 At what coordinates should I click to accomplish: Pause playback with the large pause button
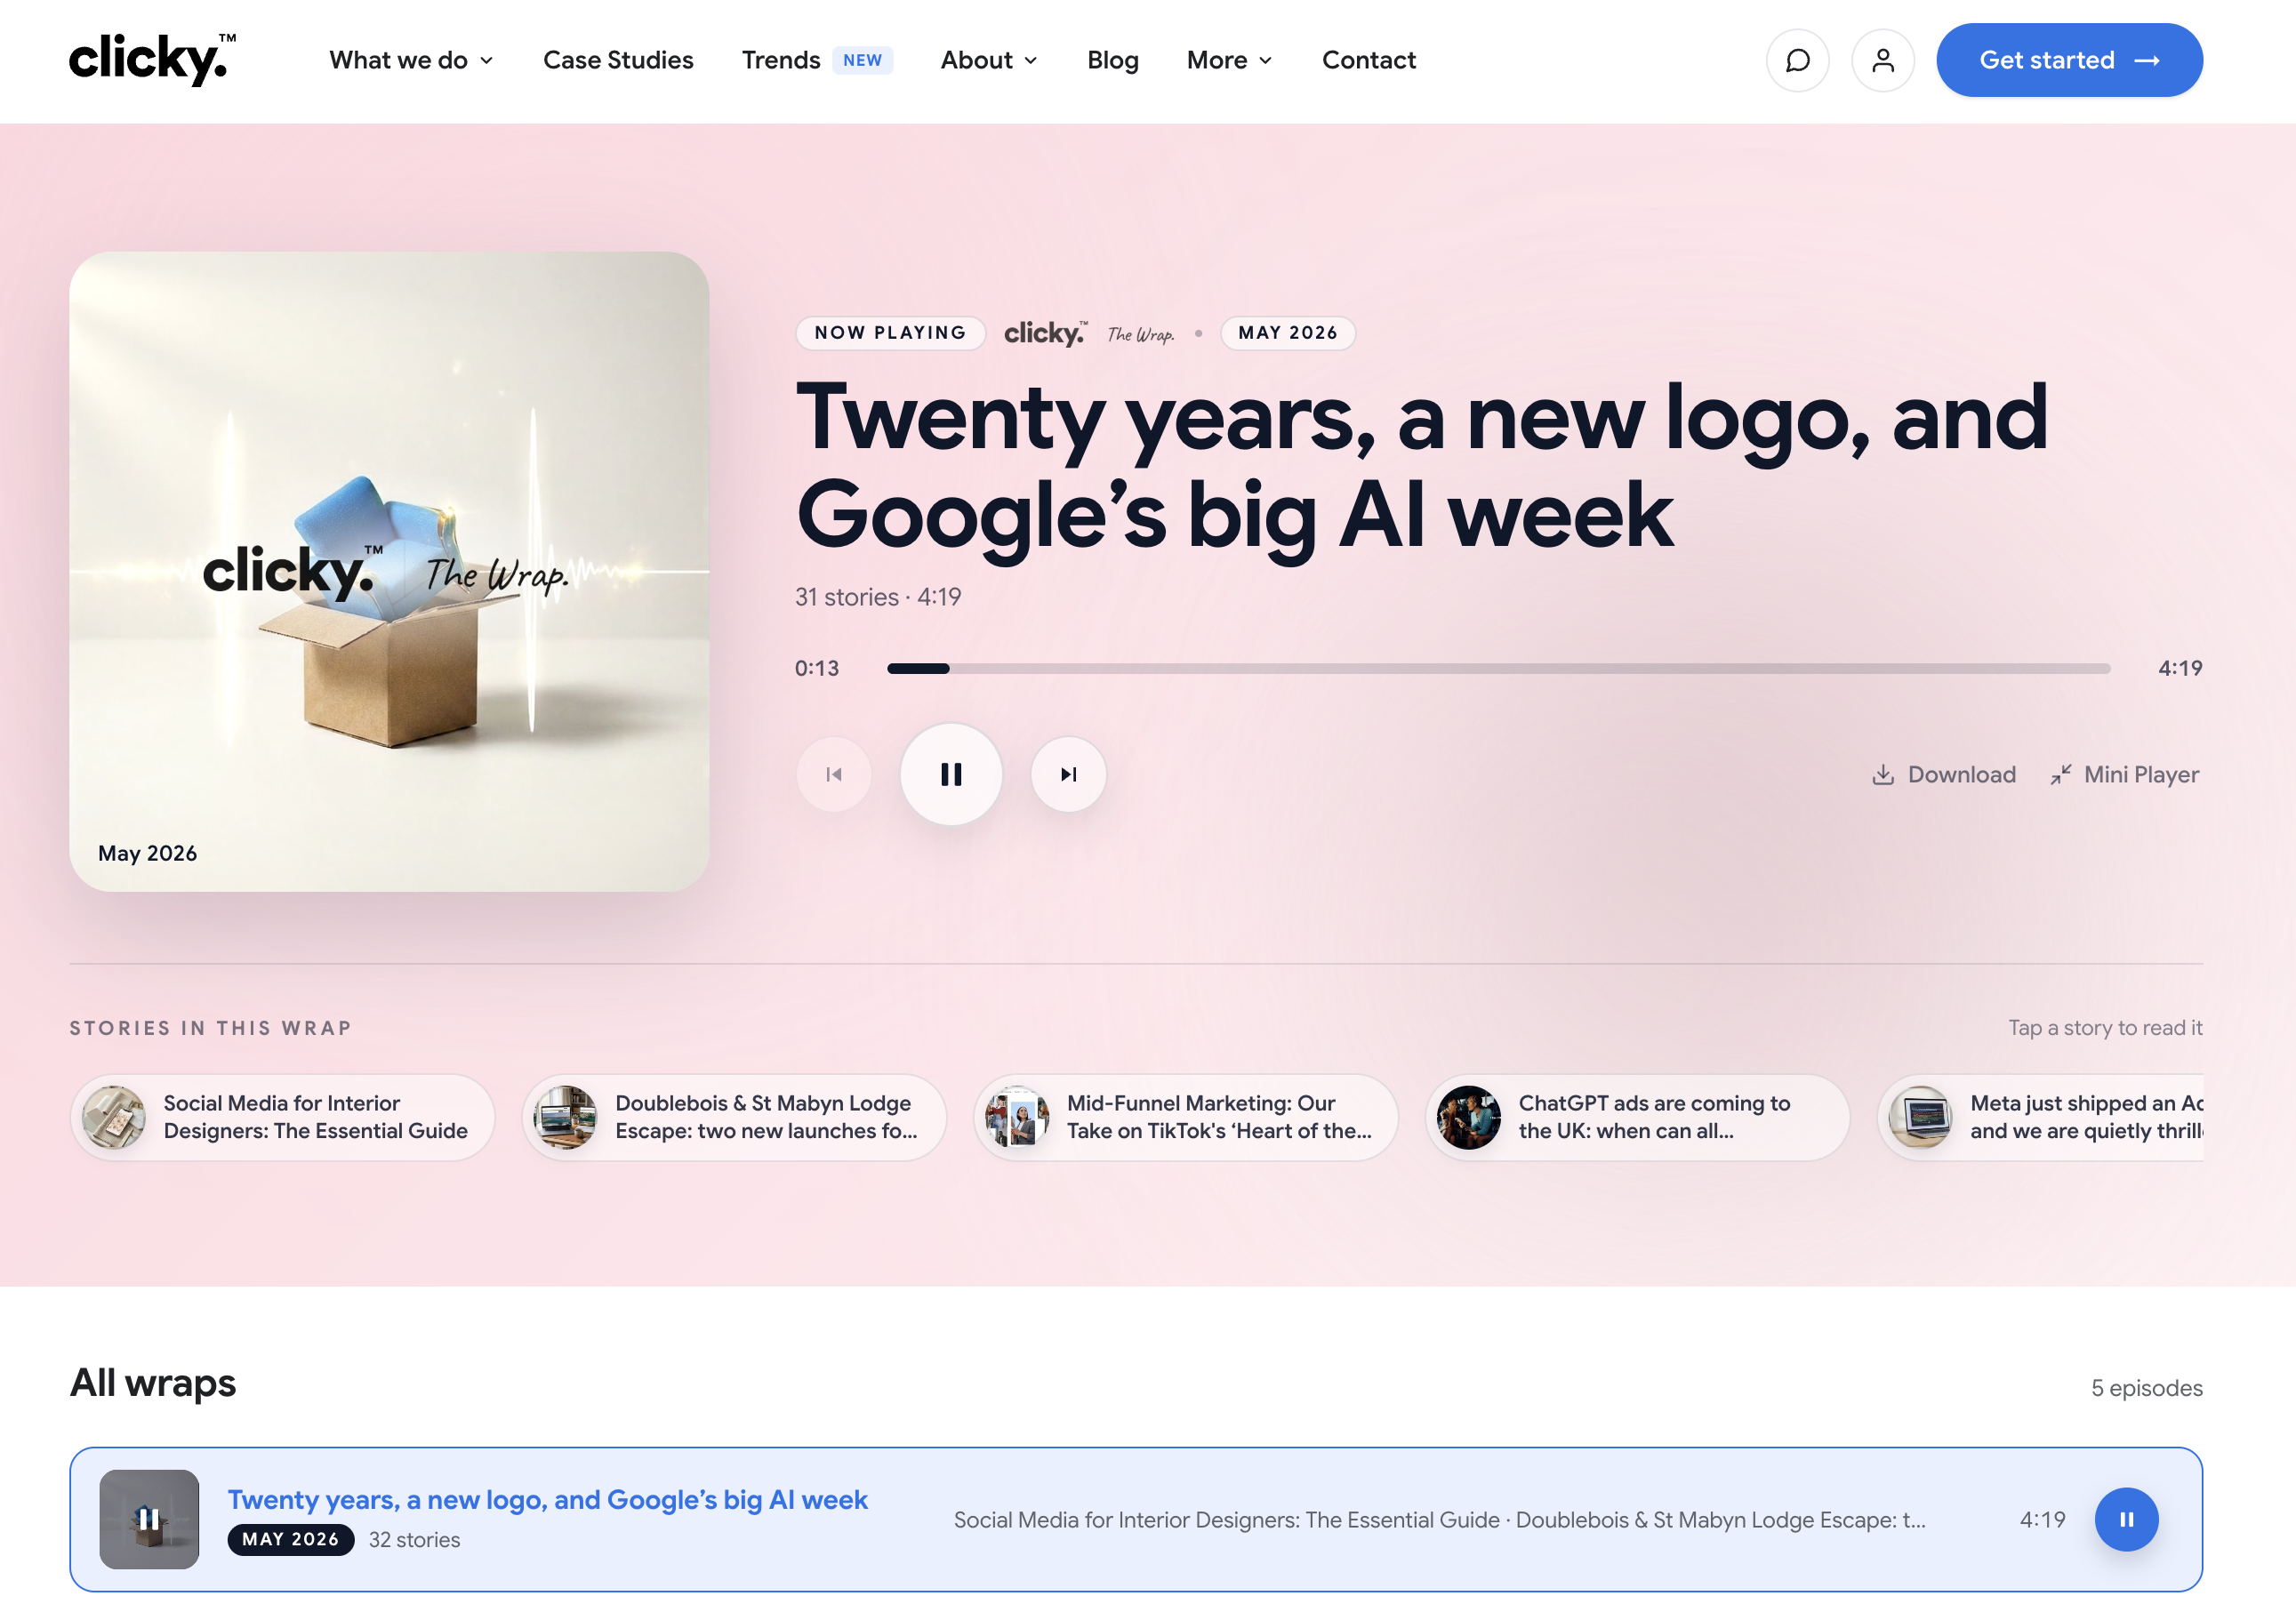point(951,774)
